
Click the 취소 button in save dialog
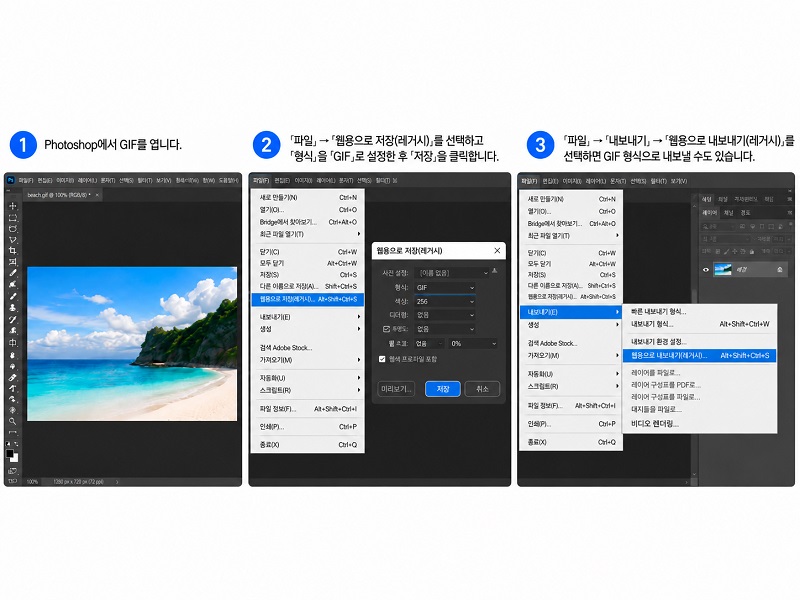[x=482, y=389]
